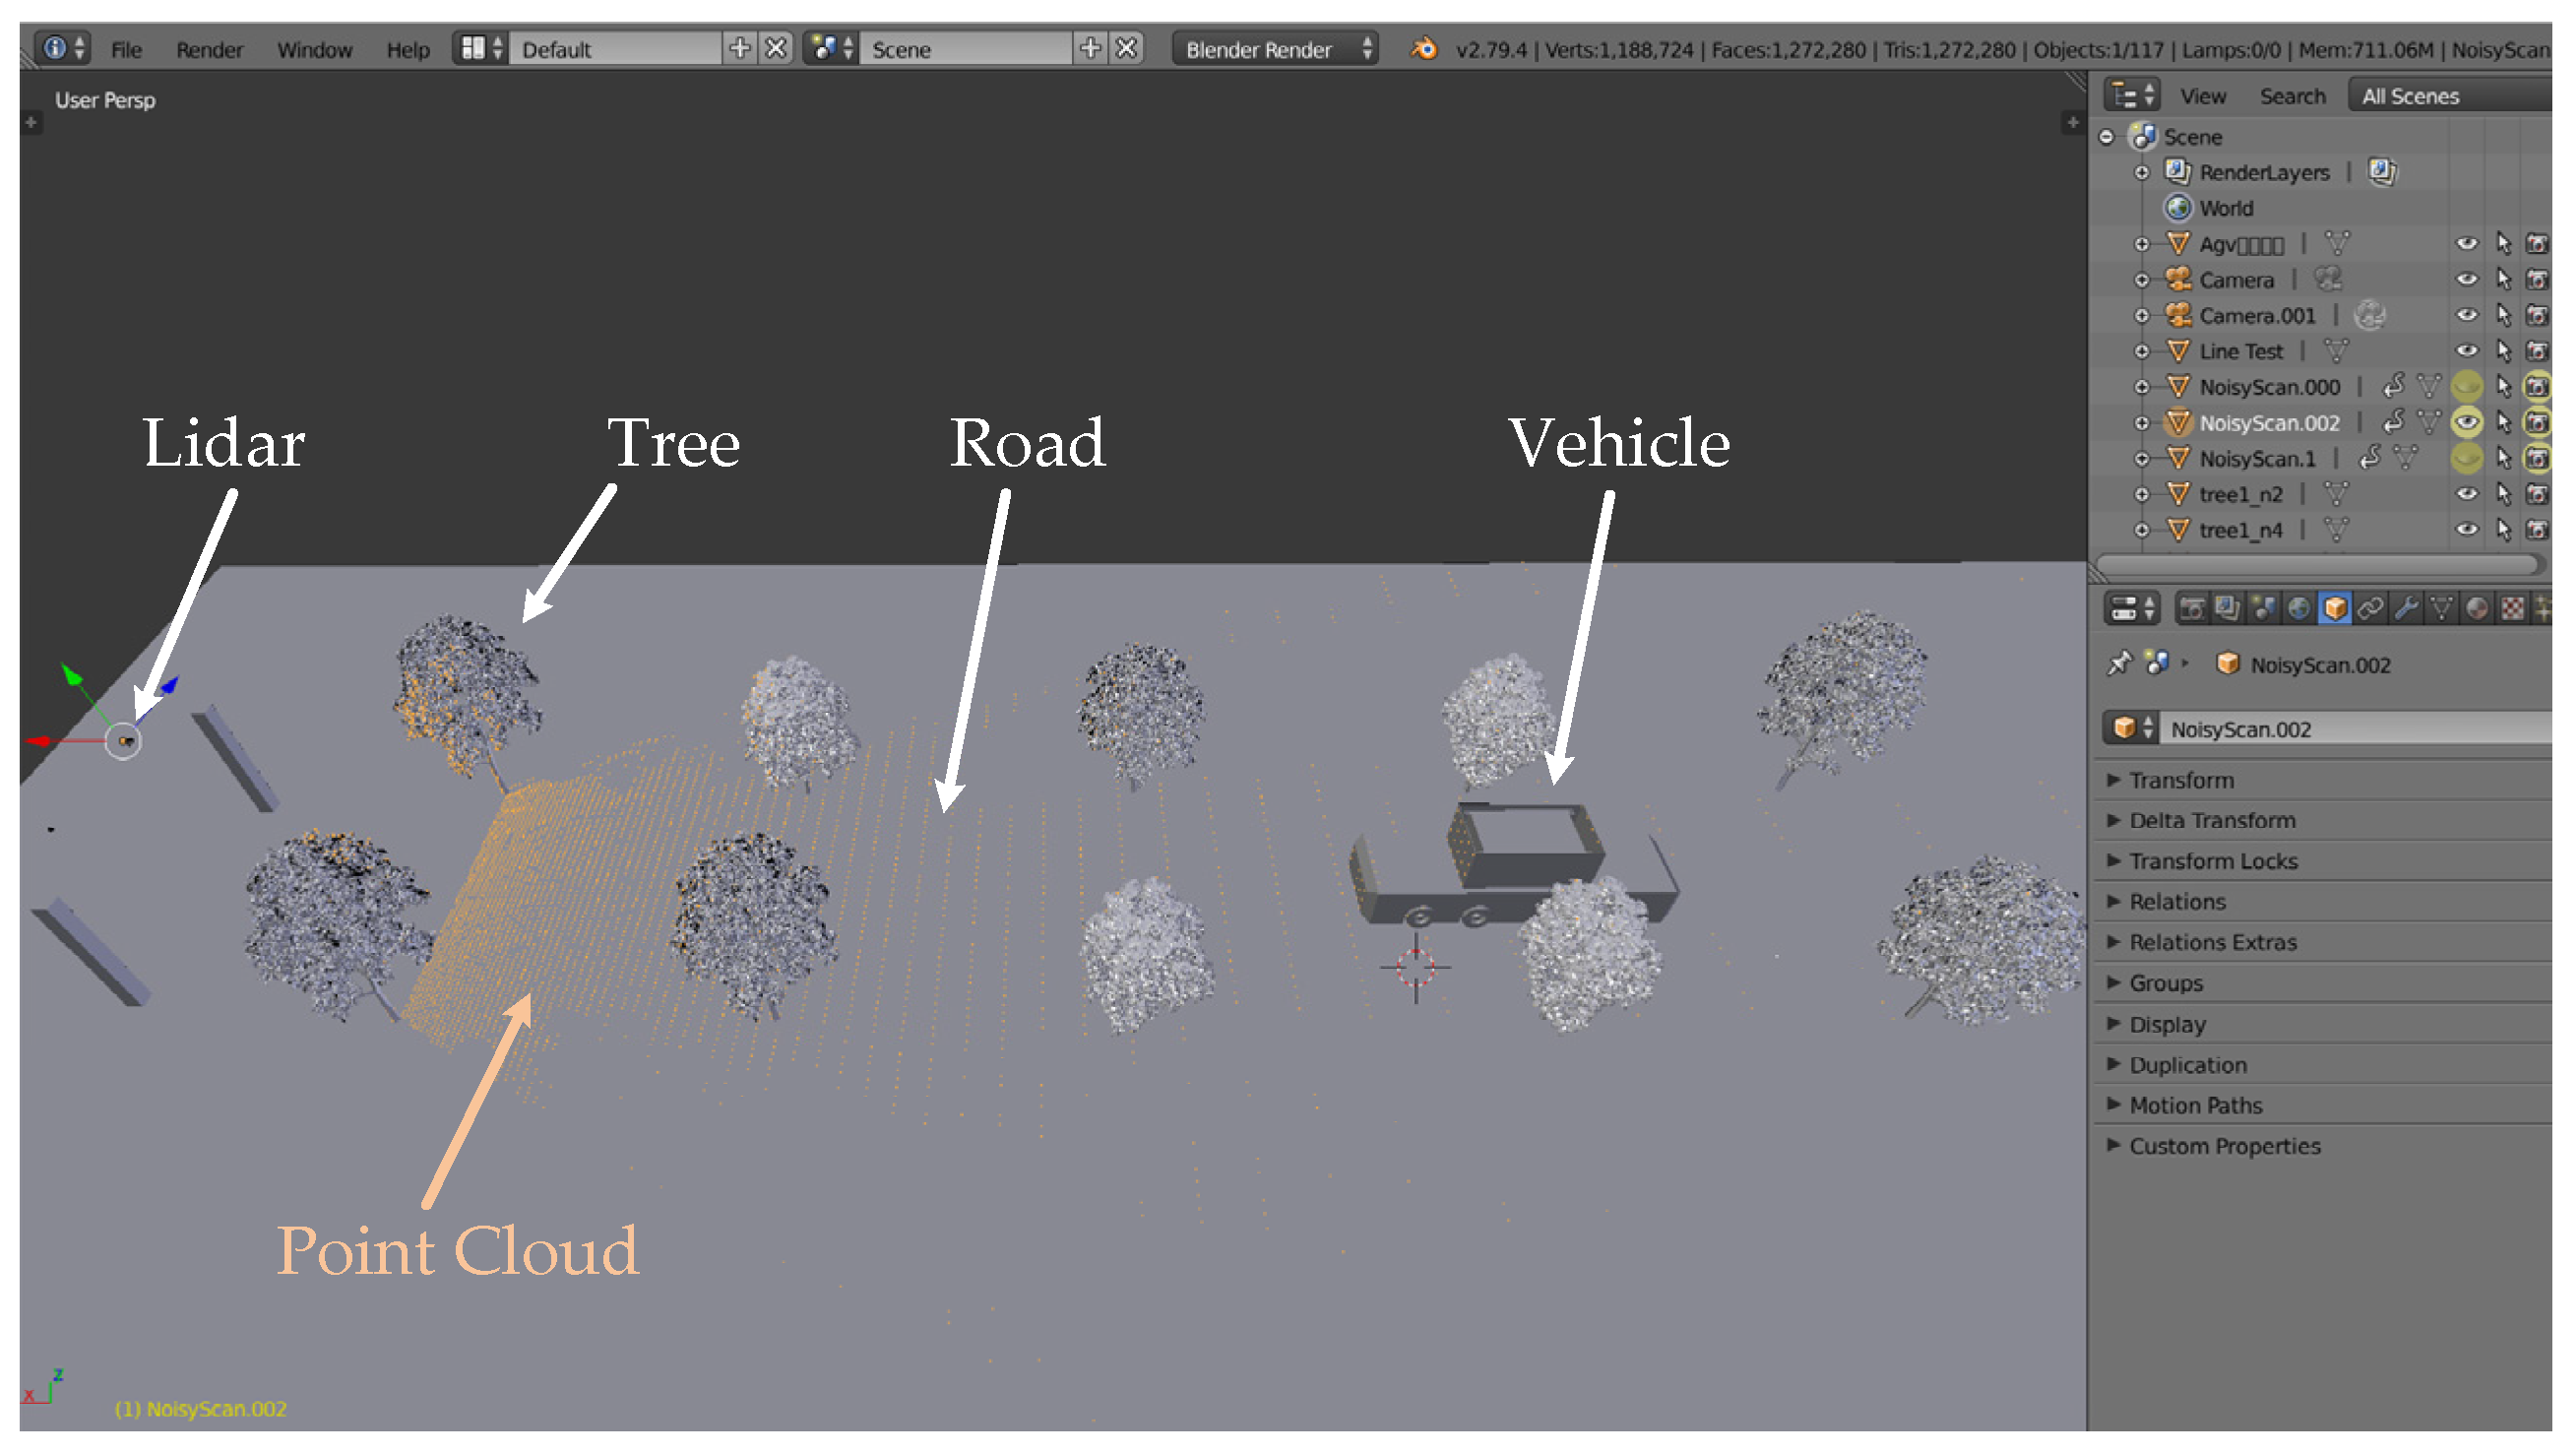The height and width of the screenshot is (1453, 2576).
Task: Open the Render menu
Action: point(209,50)
